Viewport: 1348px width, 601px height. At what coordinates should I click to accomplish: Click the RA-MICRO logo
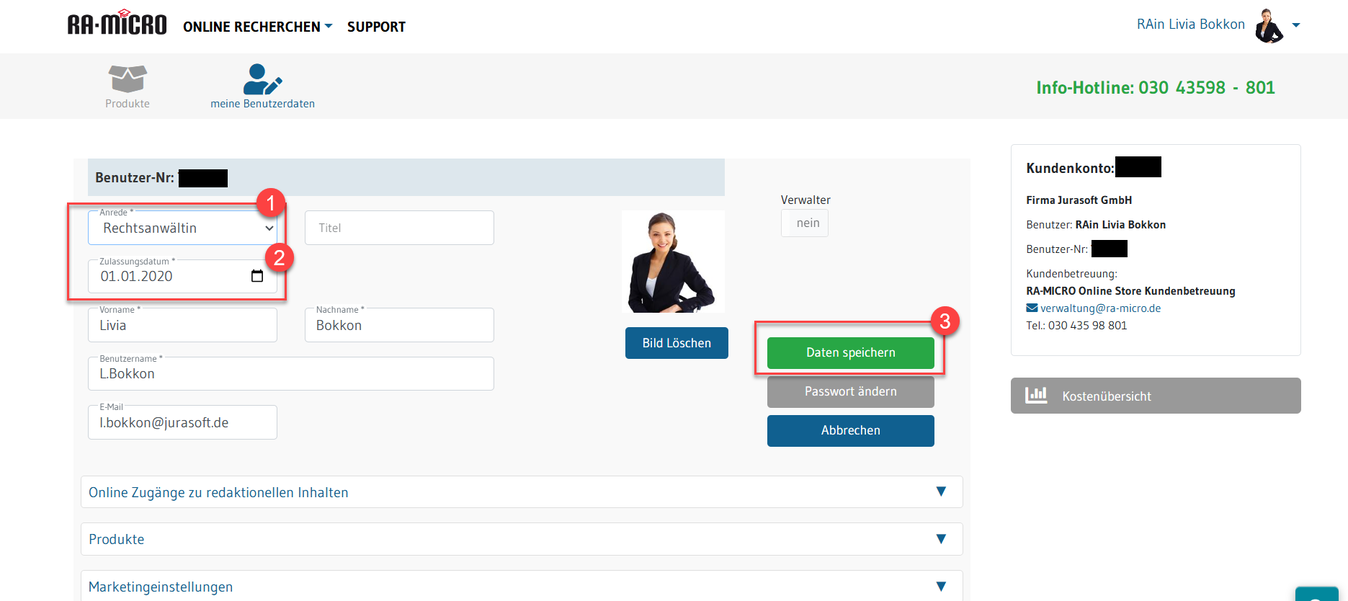[x=117, y=25]
